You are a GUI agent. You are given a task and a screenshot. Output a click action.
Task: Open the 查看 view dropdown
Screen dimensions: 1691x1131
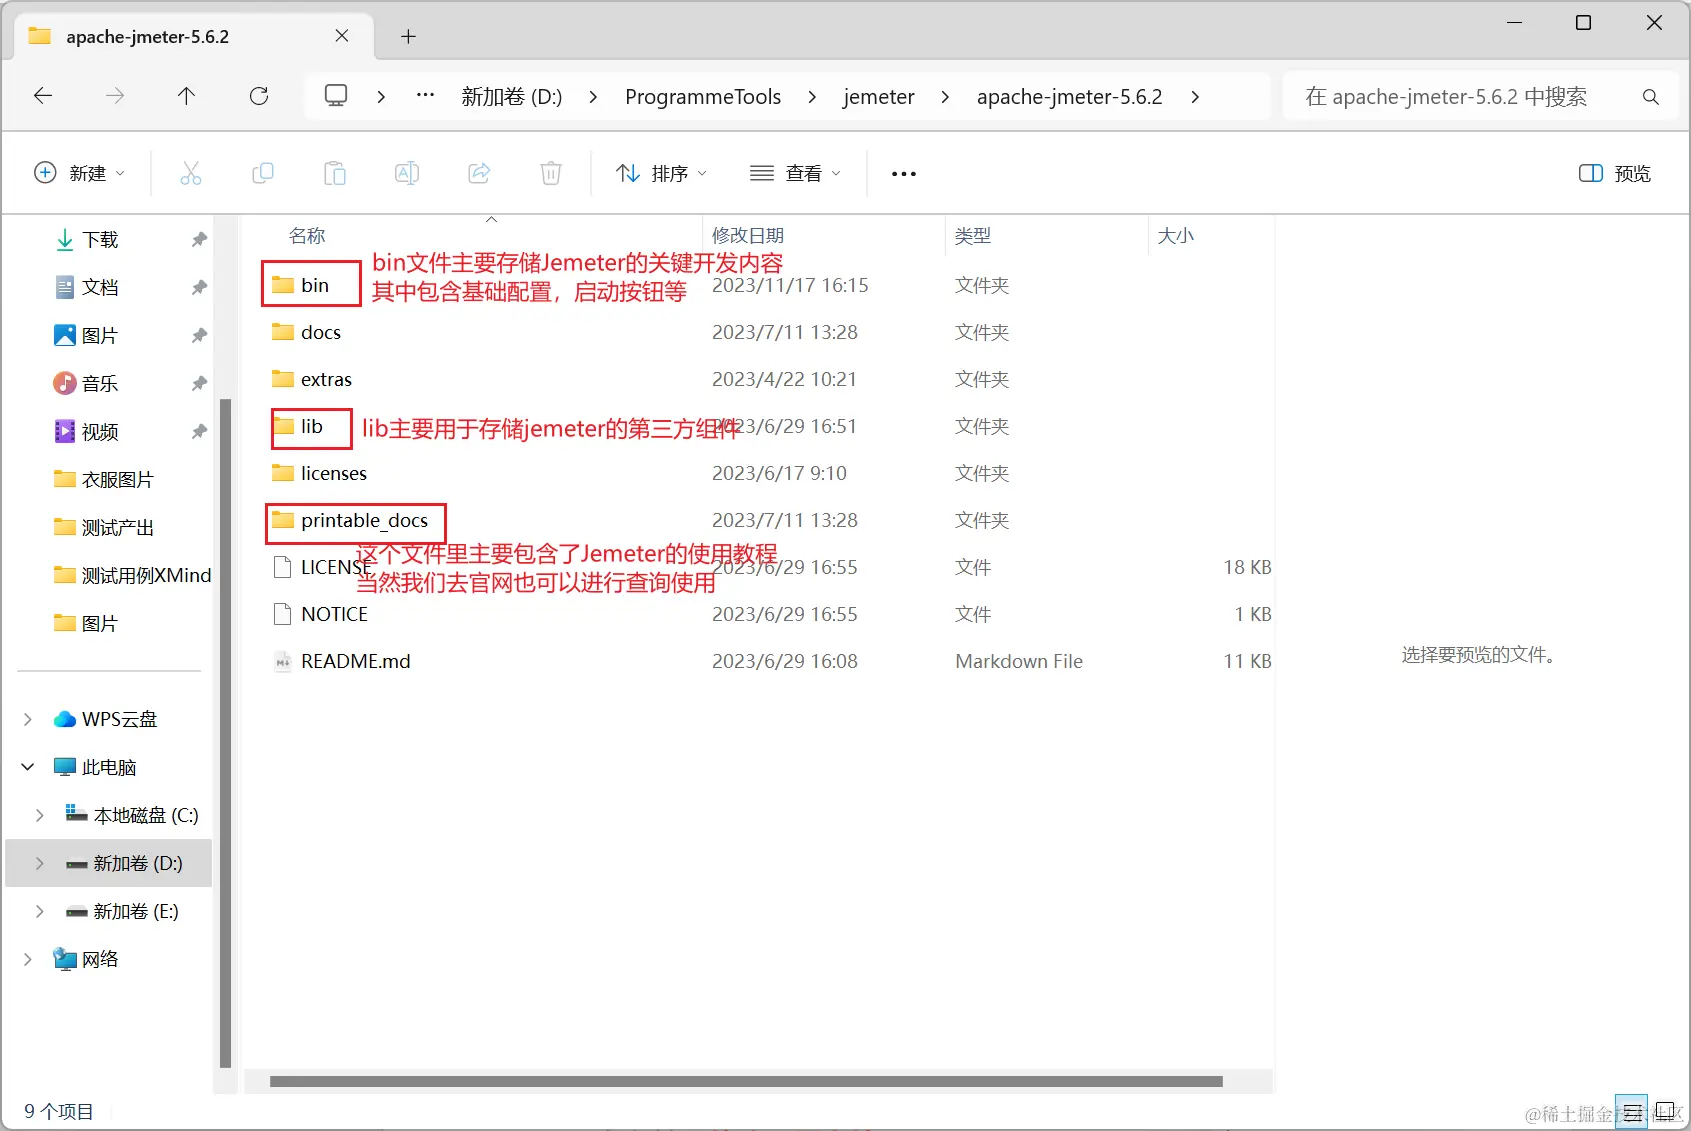(x=796, y=173)
